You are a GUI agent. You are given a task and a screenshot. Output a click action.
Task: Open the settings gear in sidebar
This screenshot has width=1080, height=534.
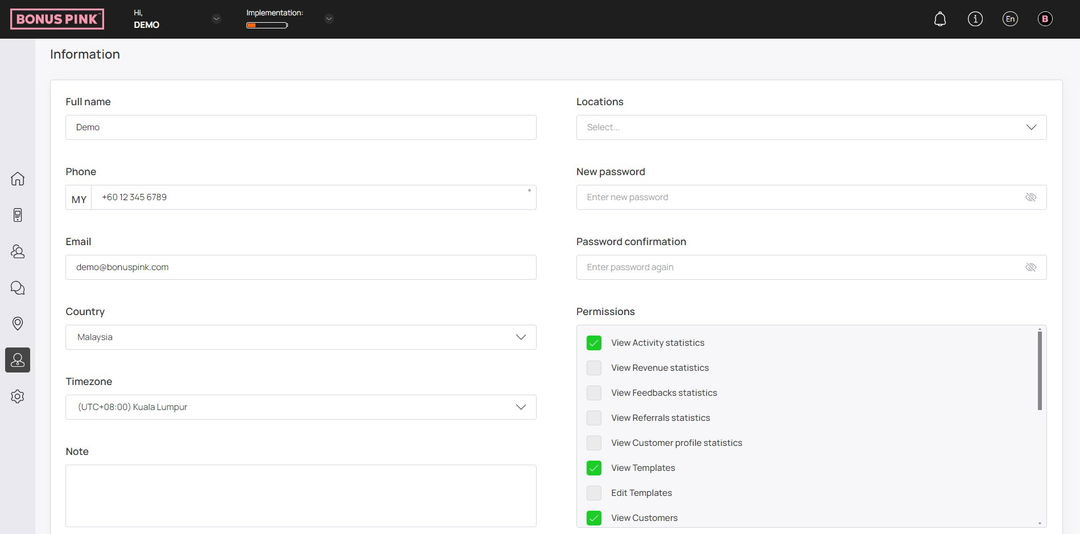(18, 396)
